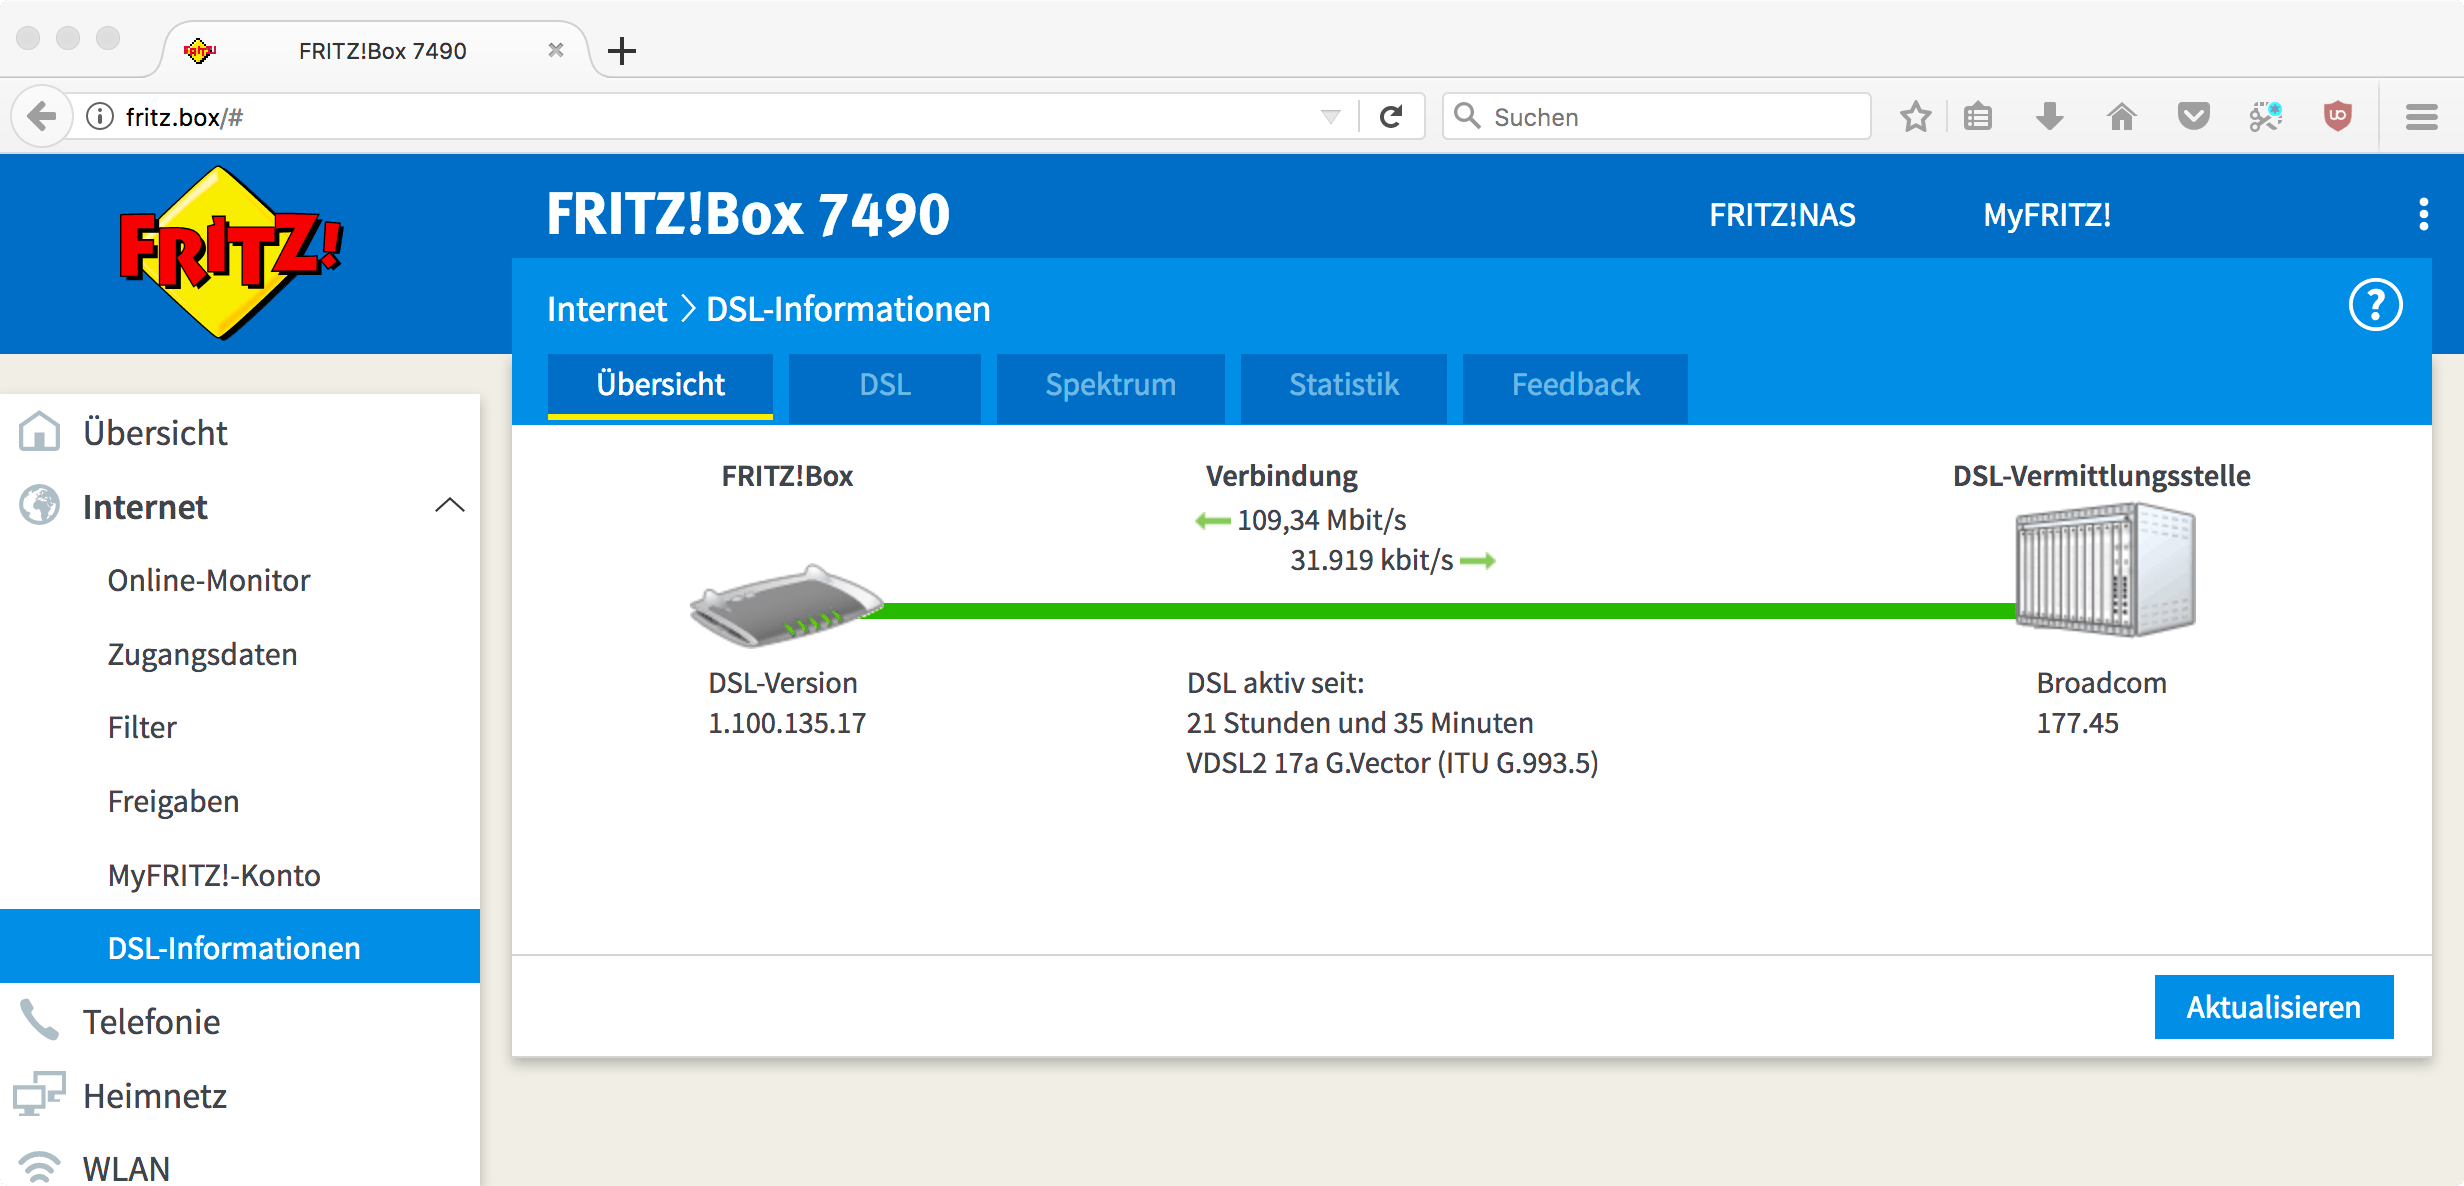Open a new browser tab
This screenshot has height=1186, width=2464.
tap(622, 51)
